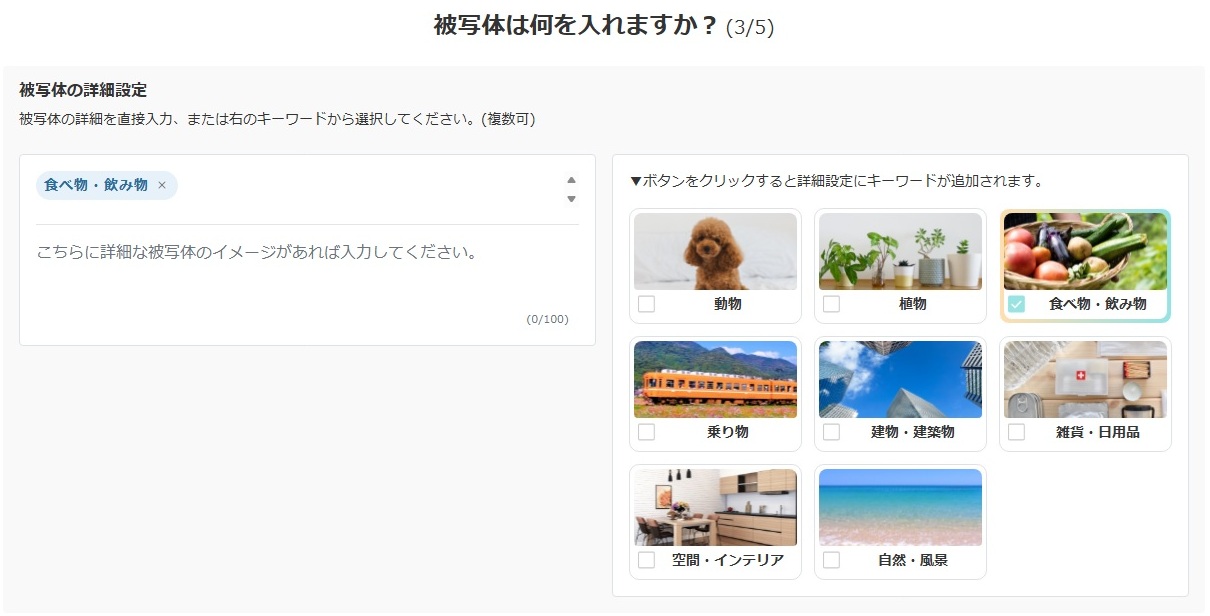The height and width of the screenshot is (616, 1210).
Task: Enable the 乗り物 checkbox
Action: click(x=647, y=432)
